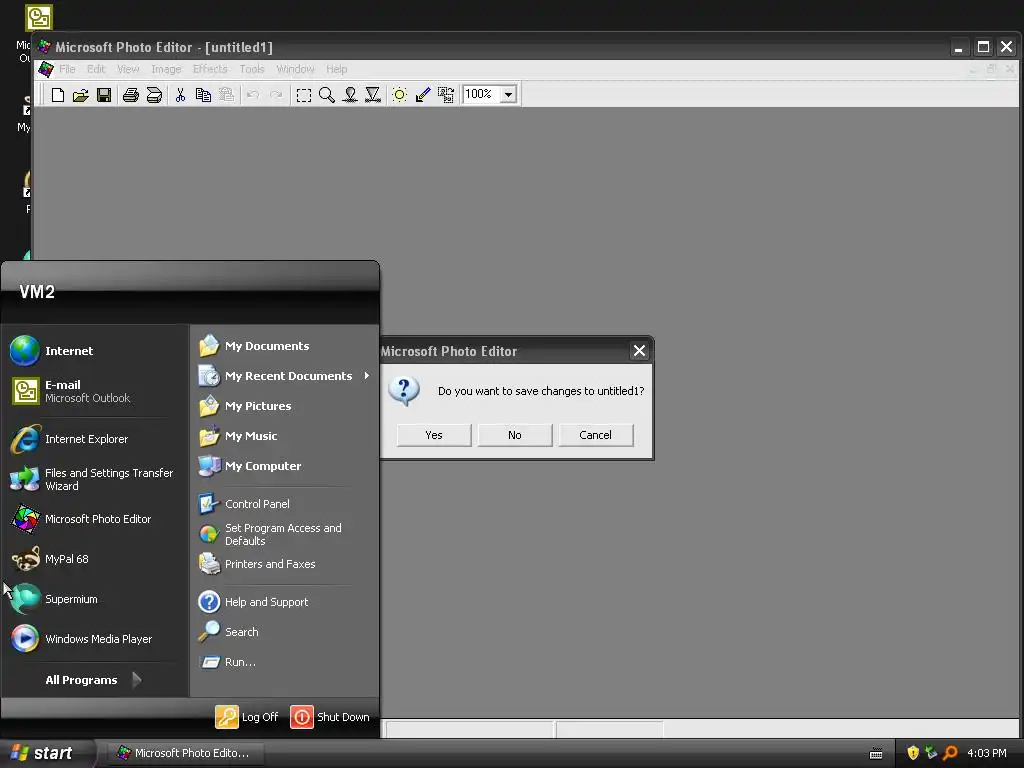Open Set Program Access and Defaults
This screenshot has height=768, width=1024.
285,534
